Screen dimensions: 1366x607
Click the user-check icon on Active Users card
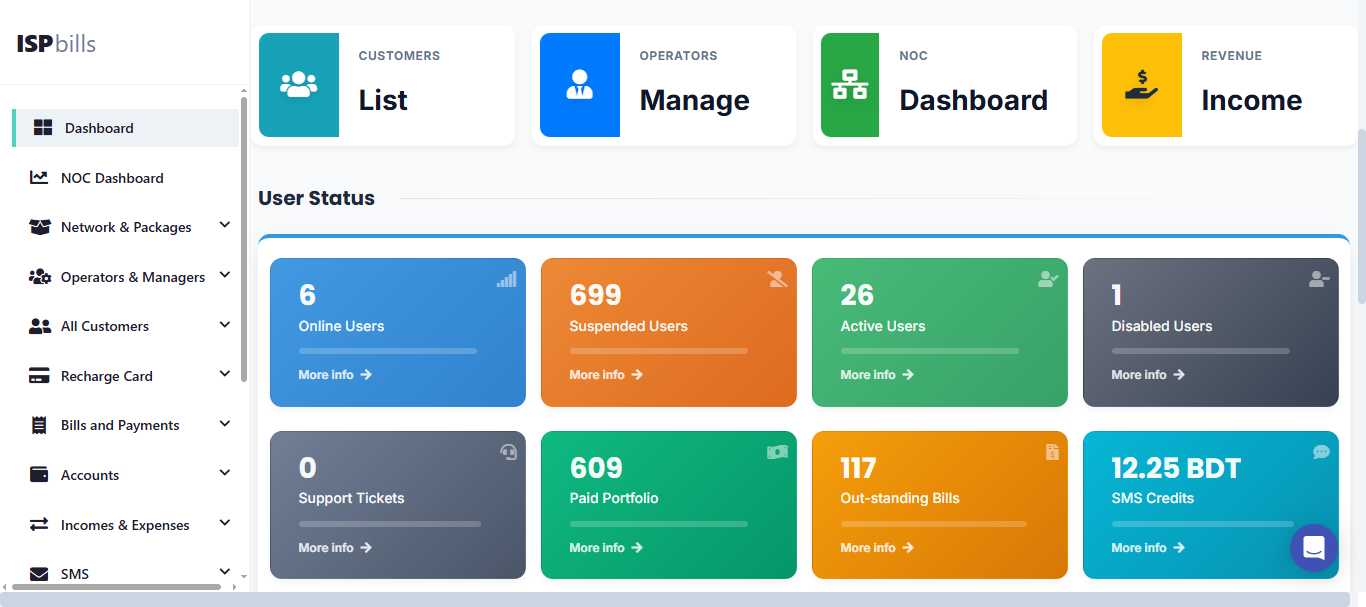tap(1048, 280)
